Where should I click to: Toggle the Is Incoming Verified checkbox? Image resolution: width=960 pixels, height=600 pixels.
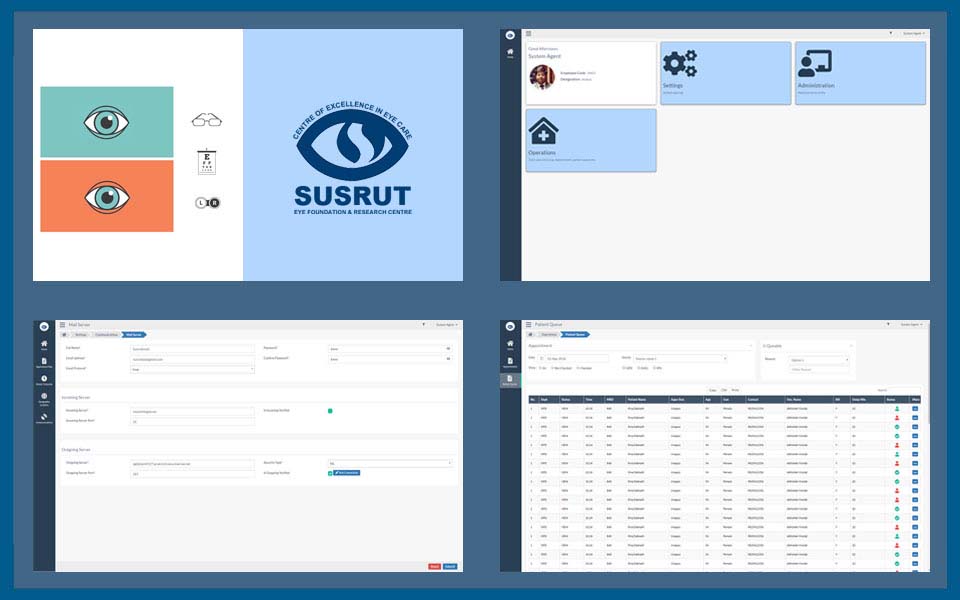tap(329, 410)
